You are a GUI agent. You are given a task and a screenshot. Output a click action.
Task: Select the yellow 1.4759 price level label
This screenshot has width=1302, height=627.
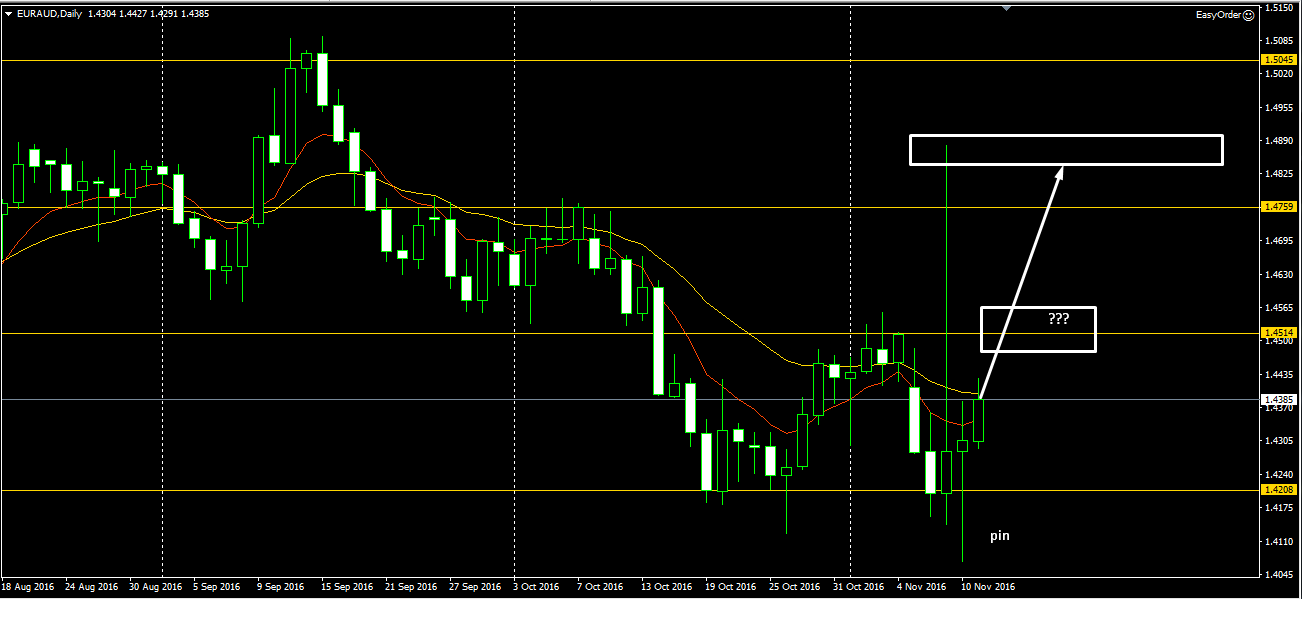click(1279, 207)
